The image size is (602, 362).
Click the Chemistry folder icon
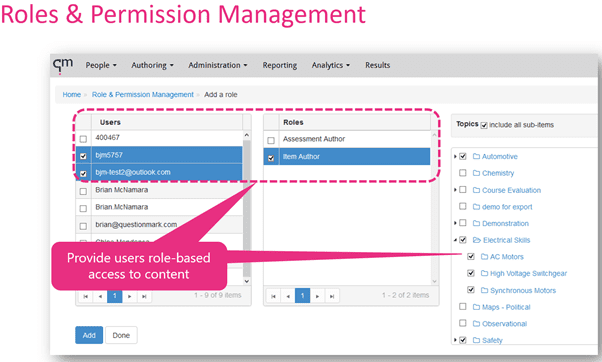[476, 173]
